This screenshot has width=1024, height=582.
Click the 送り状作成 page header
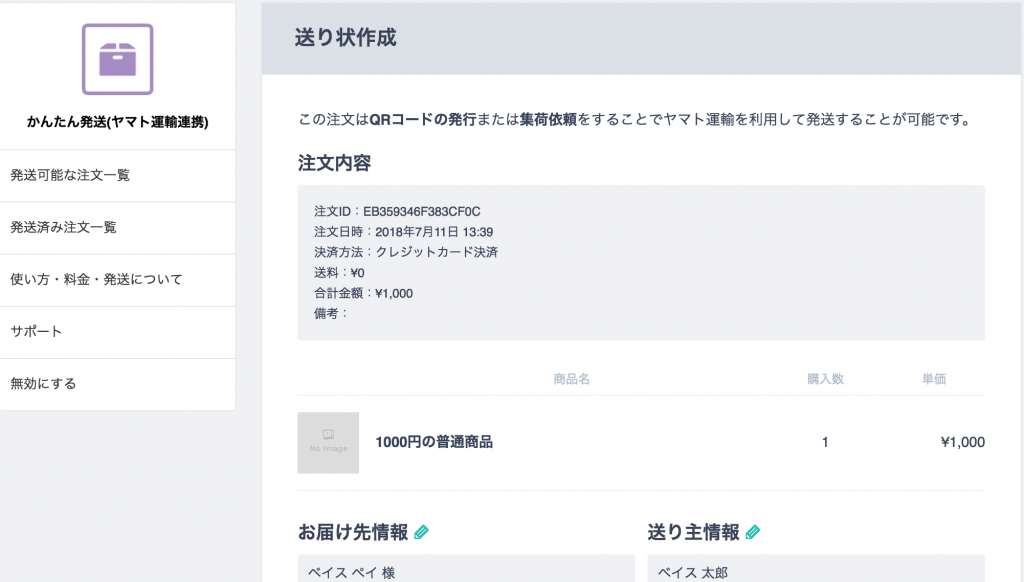coord(345,38)
